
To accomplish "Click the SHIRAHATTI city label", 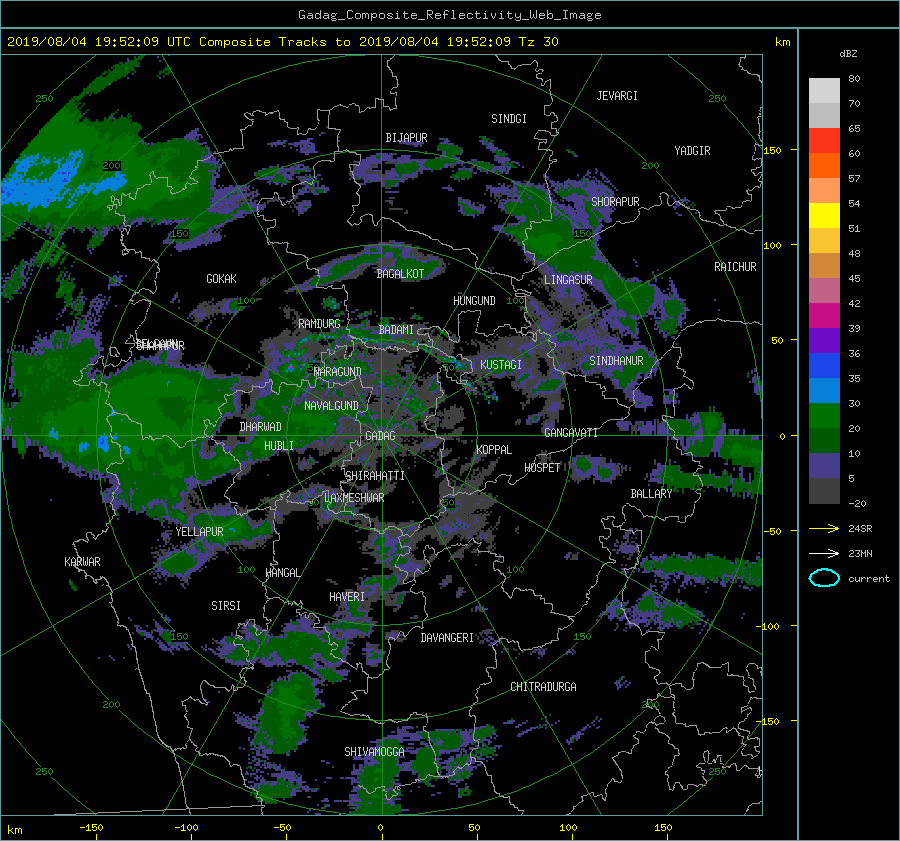I will pos(375,476).
